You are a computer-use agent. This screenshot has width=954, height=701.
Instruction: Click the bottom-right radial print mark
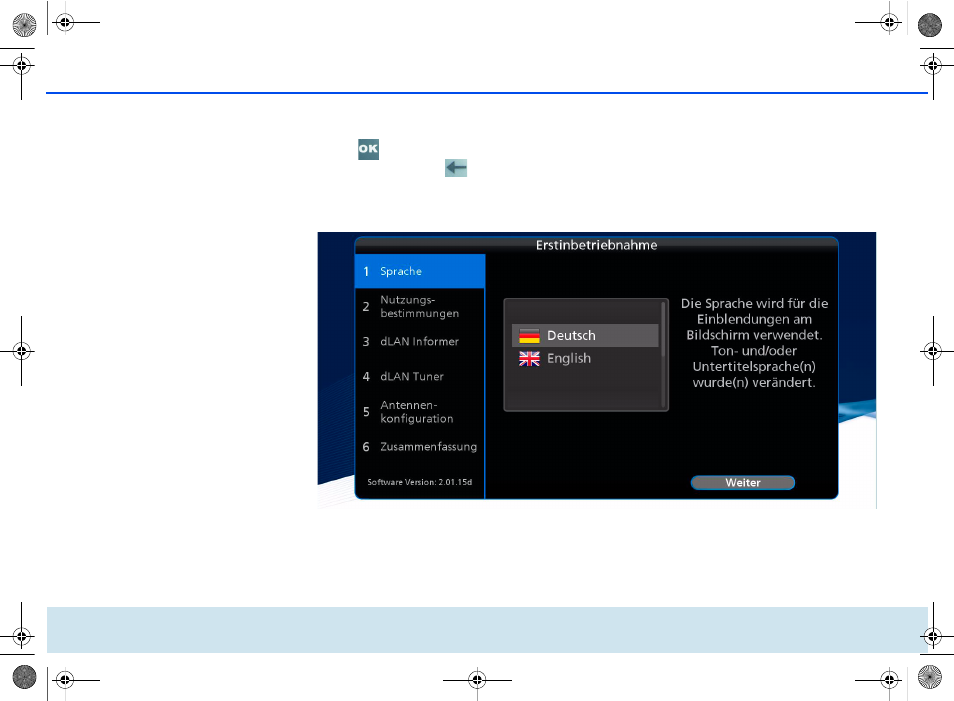930,678
